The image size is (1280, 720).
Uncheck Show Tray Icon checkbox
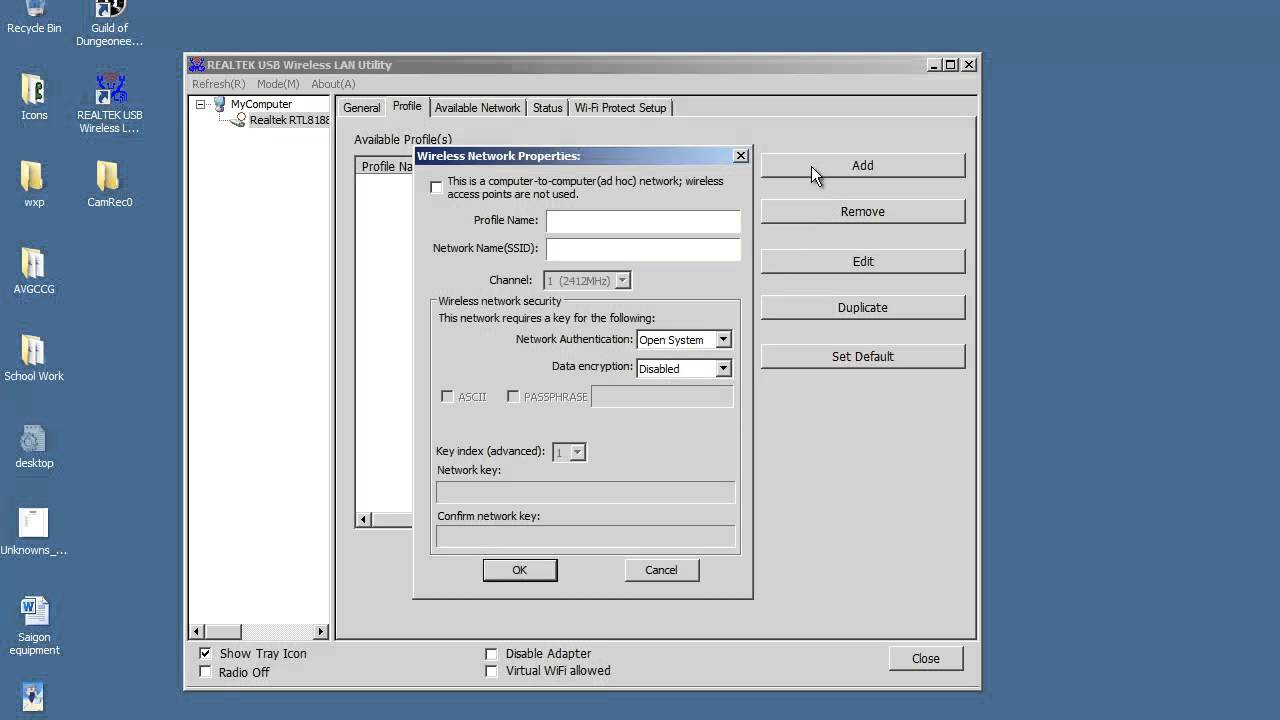pos(205,653)
